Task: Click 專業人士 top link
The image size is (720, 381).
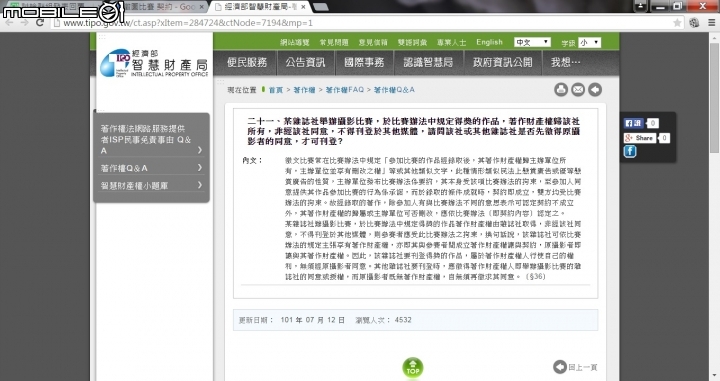Action: 451,43
